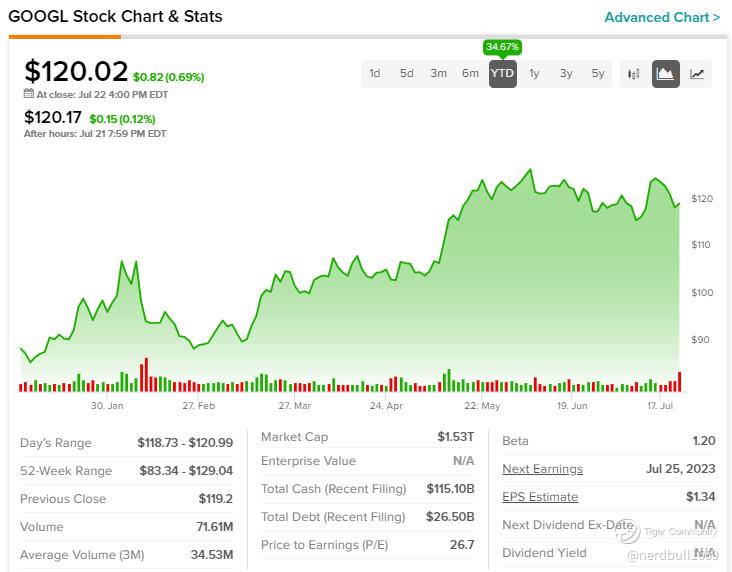Click the calendar icon beside At close

point(28,93)
